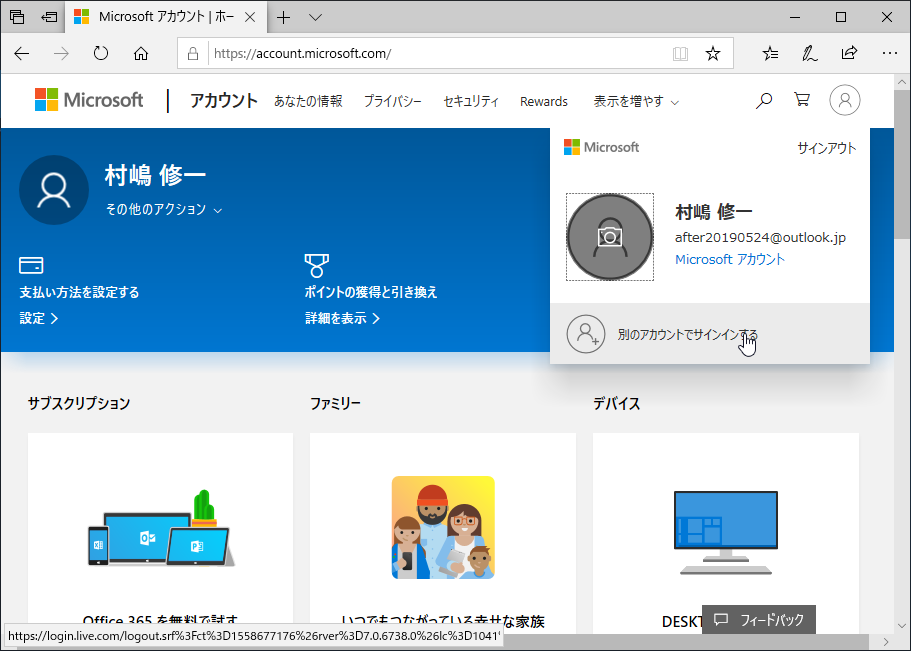
Task: Click the デバイス section heading
Action: coord(616,403)
